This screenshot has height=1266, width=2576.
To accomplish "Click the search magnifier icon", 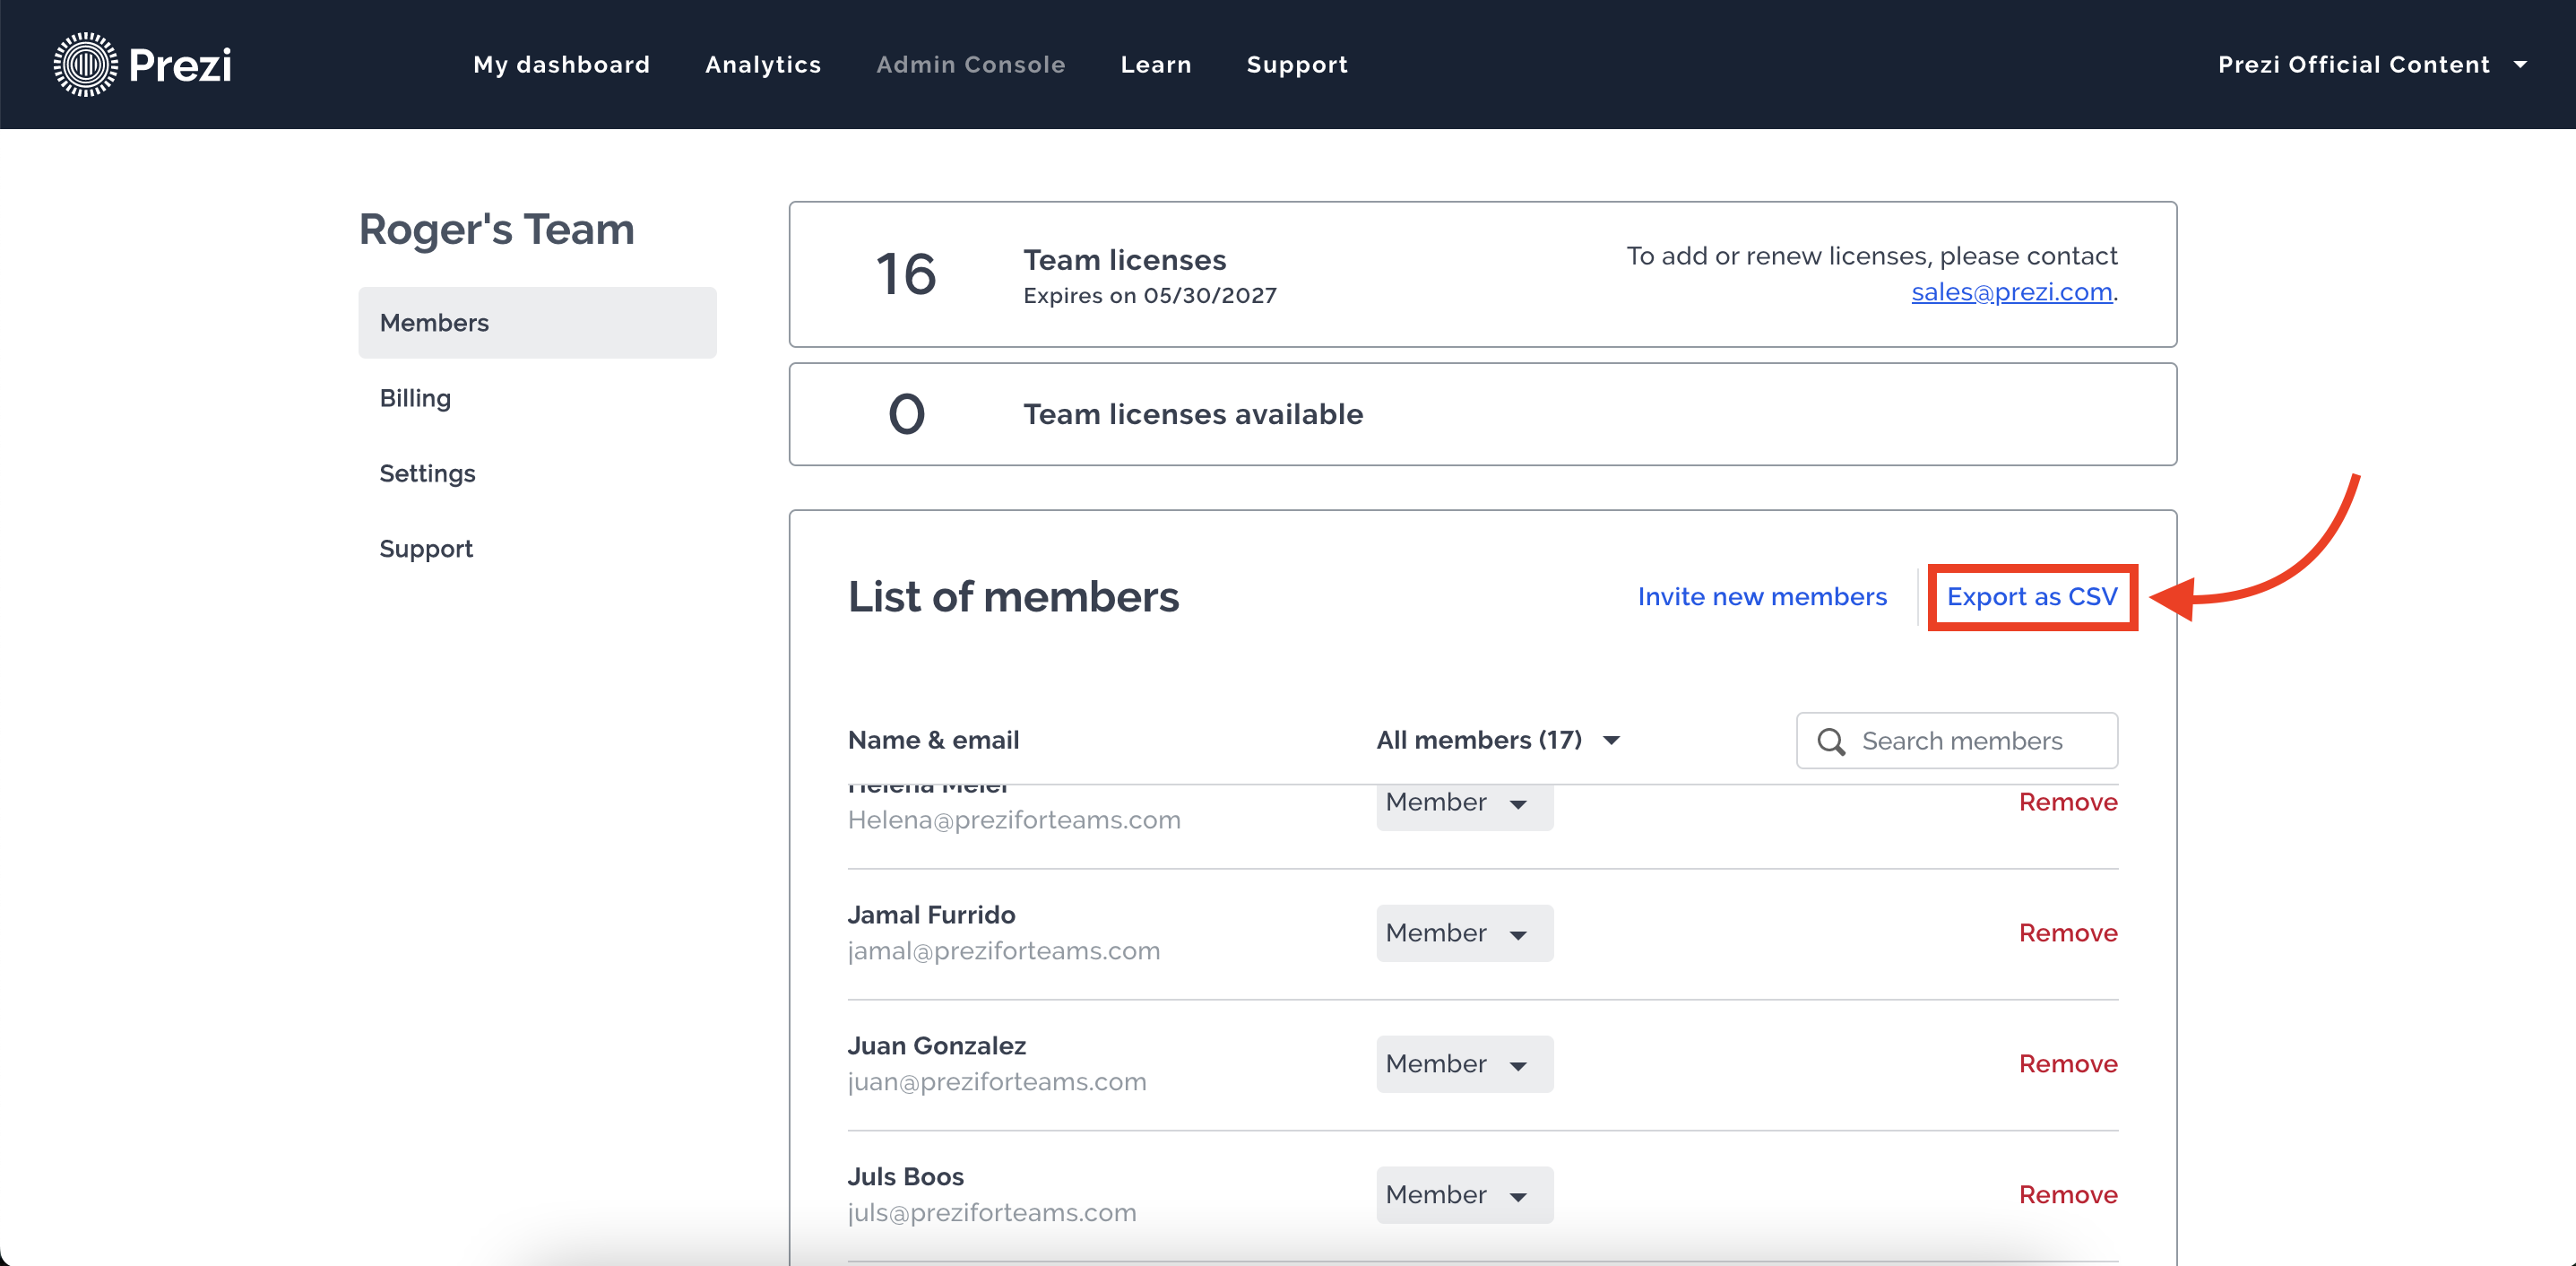I will (x=1831, y=741).
